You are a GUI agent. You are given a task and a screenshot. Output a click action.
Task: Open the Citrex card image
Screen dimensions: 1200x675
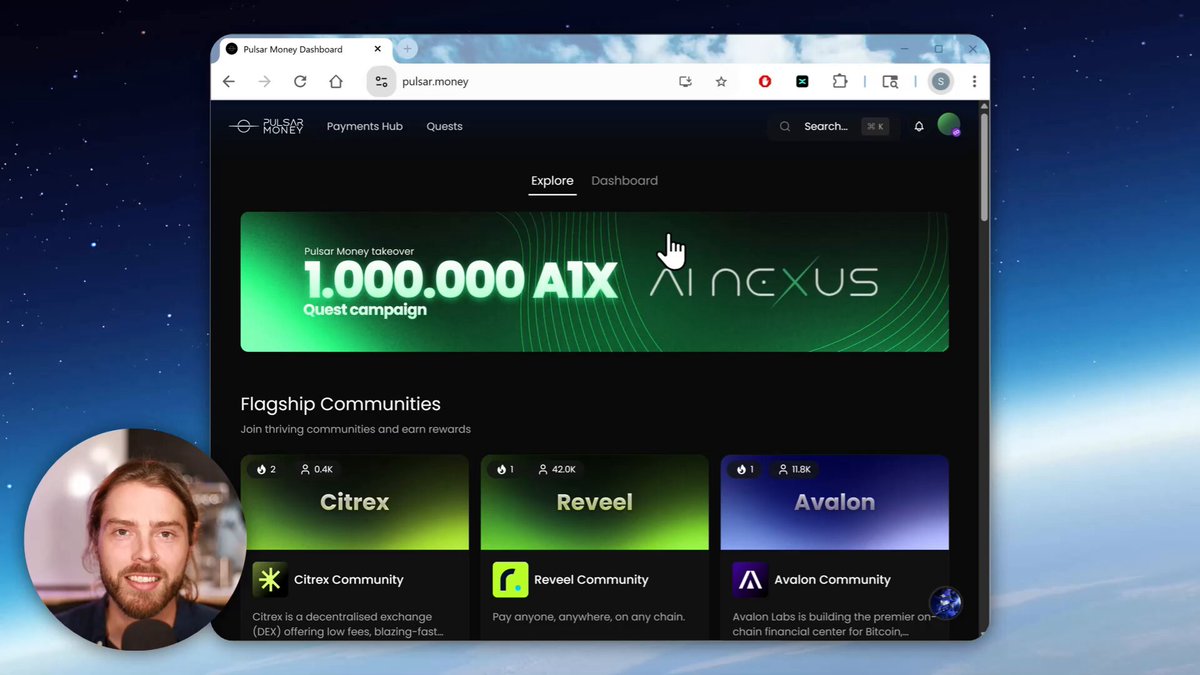coord(354,502)
